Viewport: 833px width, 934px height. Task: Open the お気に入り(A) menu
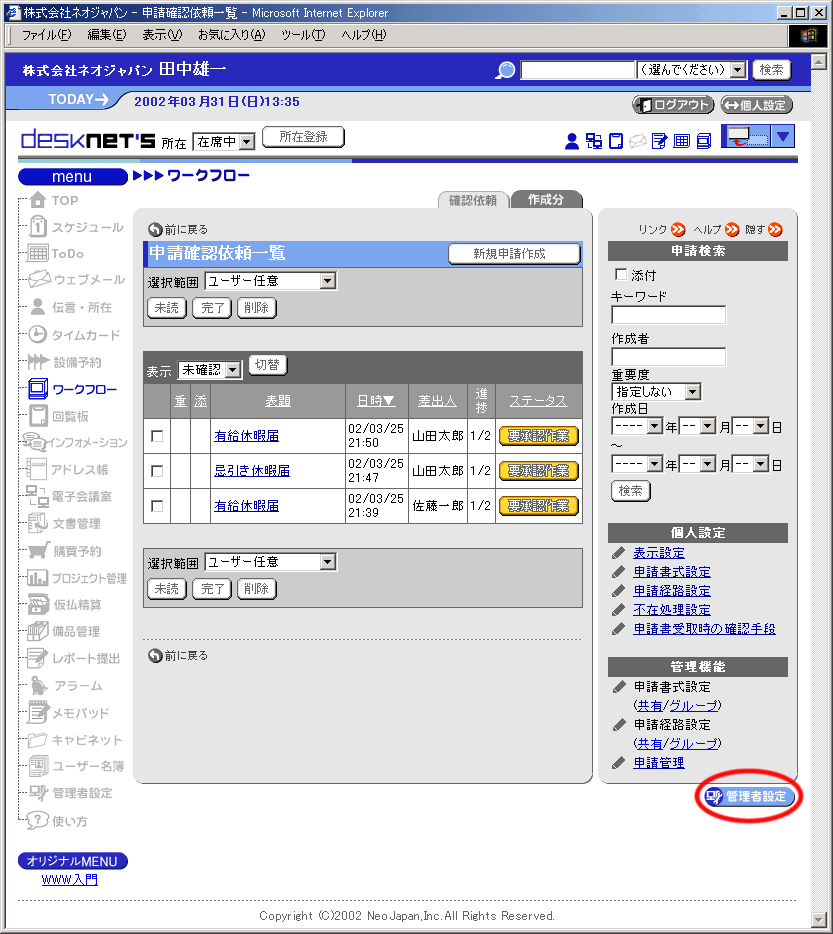click(x=231, y=35)
